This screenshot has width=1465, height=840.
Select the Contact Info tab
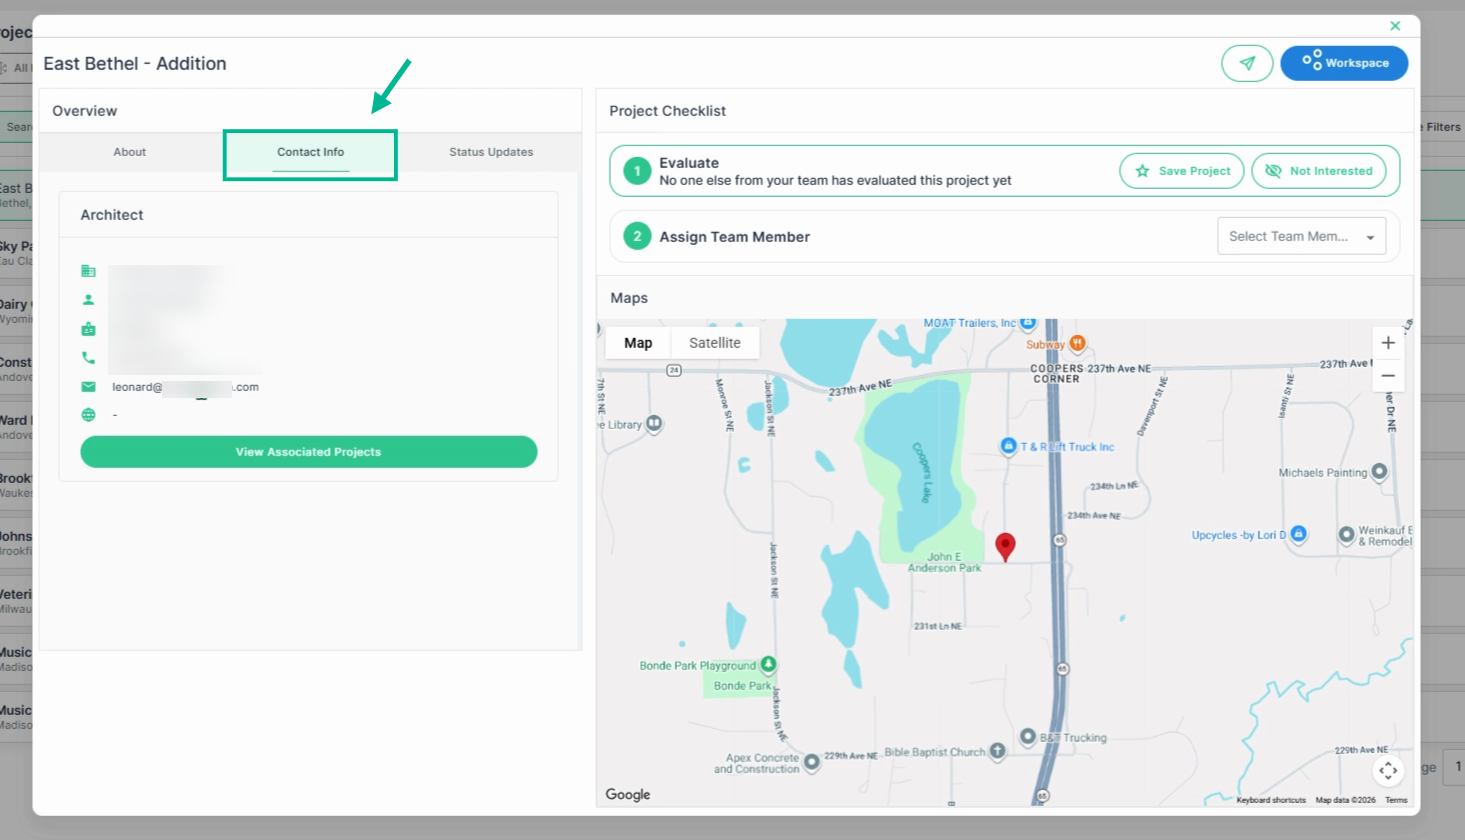tap(310, 153)
